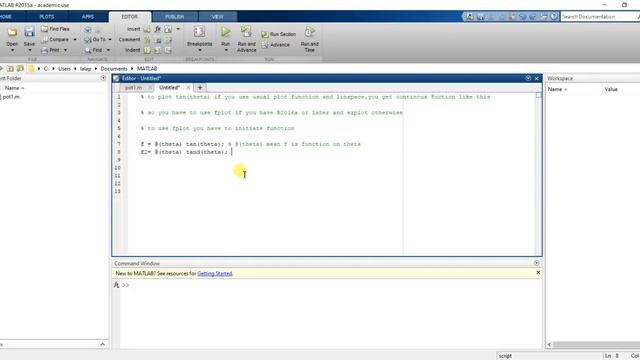Expand the Run dropdown arrow
This screenshot has width=640, height=360.
(226, 50)
